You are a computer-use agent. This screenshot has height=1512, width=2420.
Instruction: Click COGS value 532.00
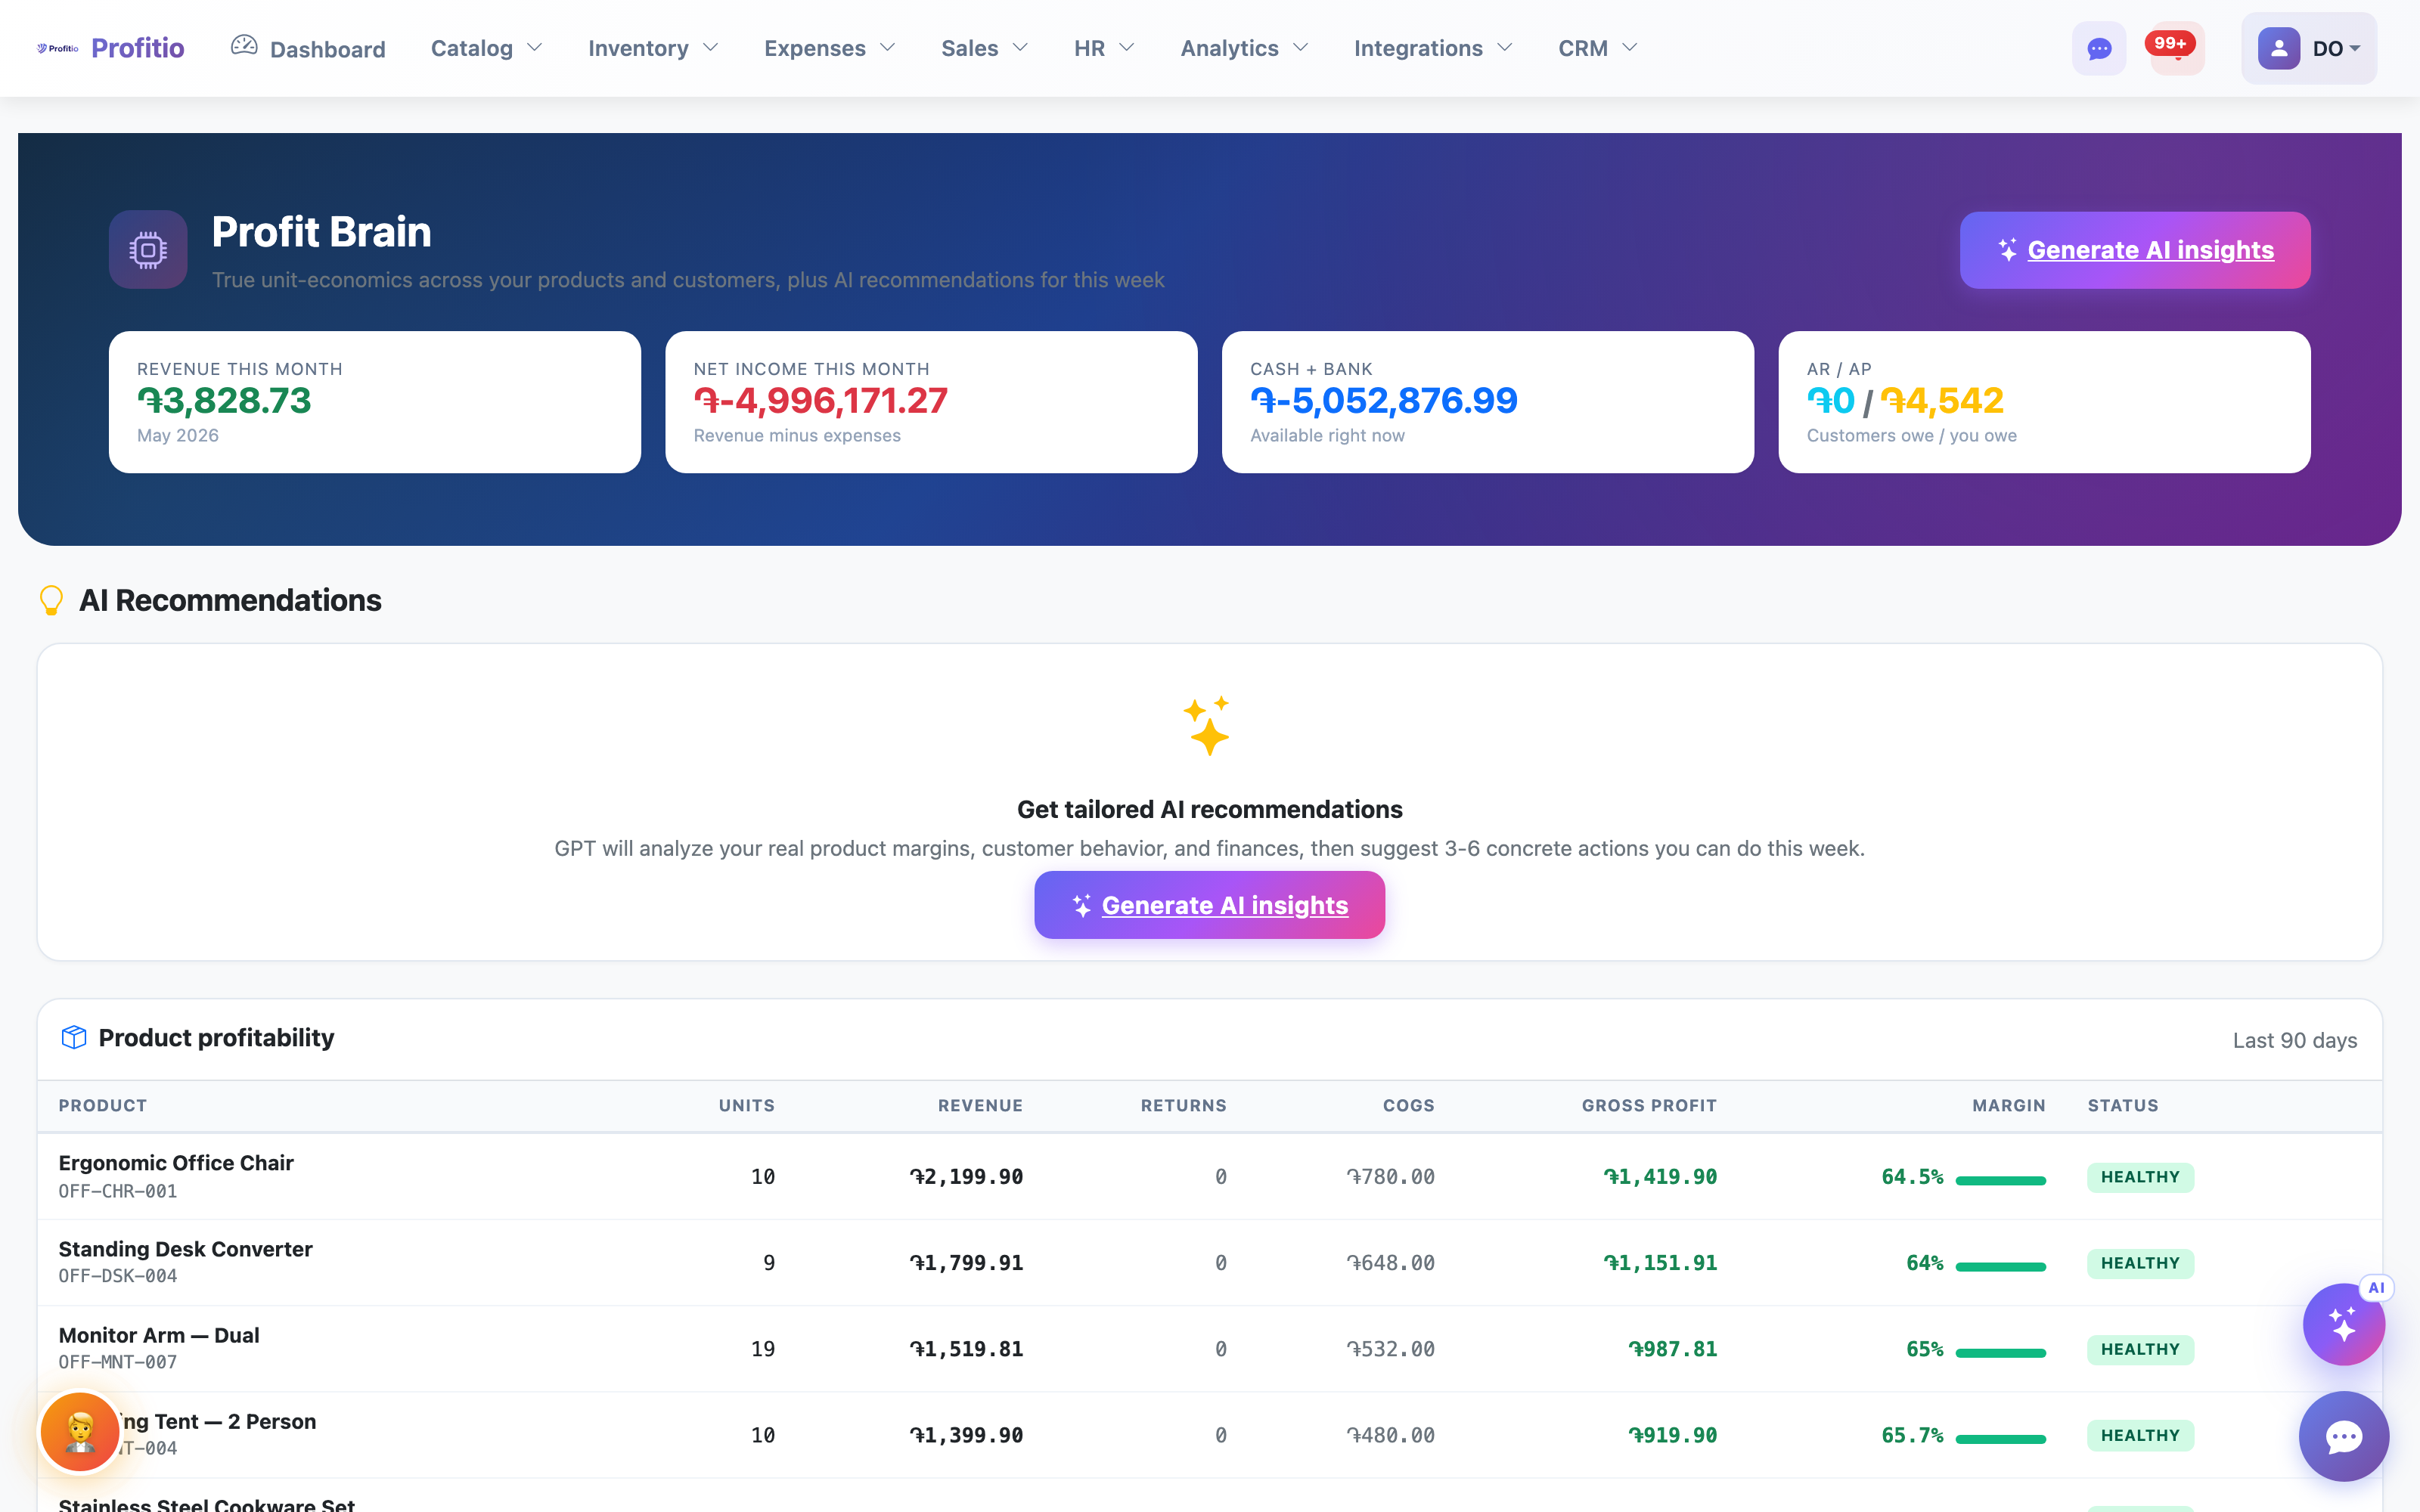[x=1390, y=1349]
